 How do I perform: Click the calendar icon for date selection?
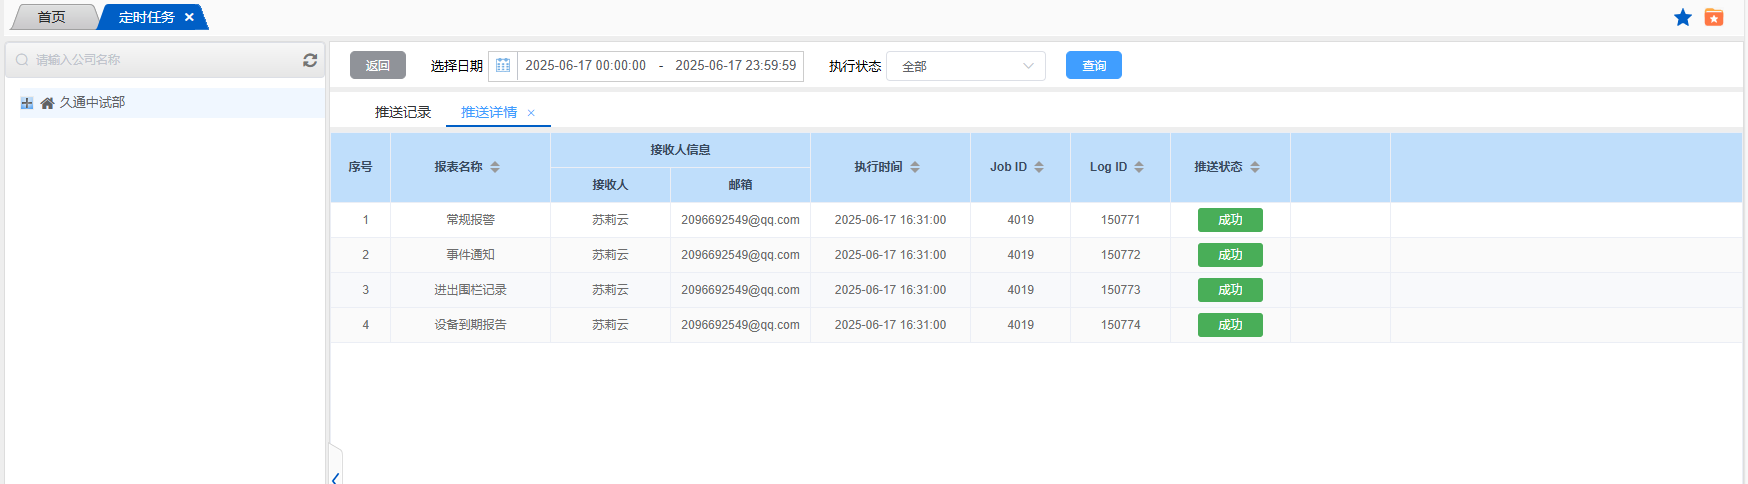[503, 66]
